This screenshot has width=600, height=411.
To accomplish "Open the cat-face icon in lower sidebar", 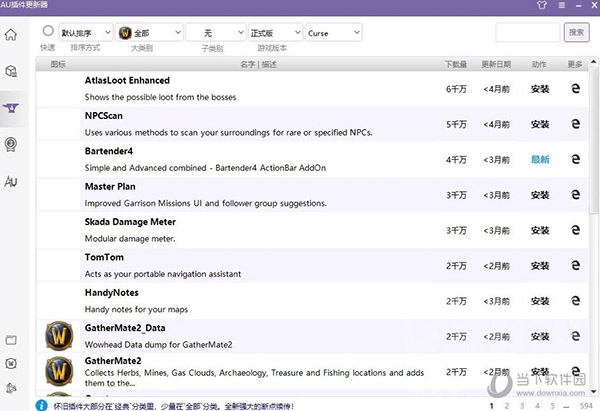I will (x=11, y=363).
